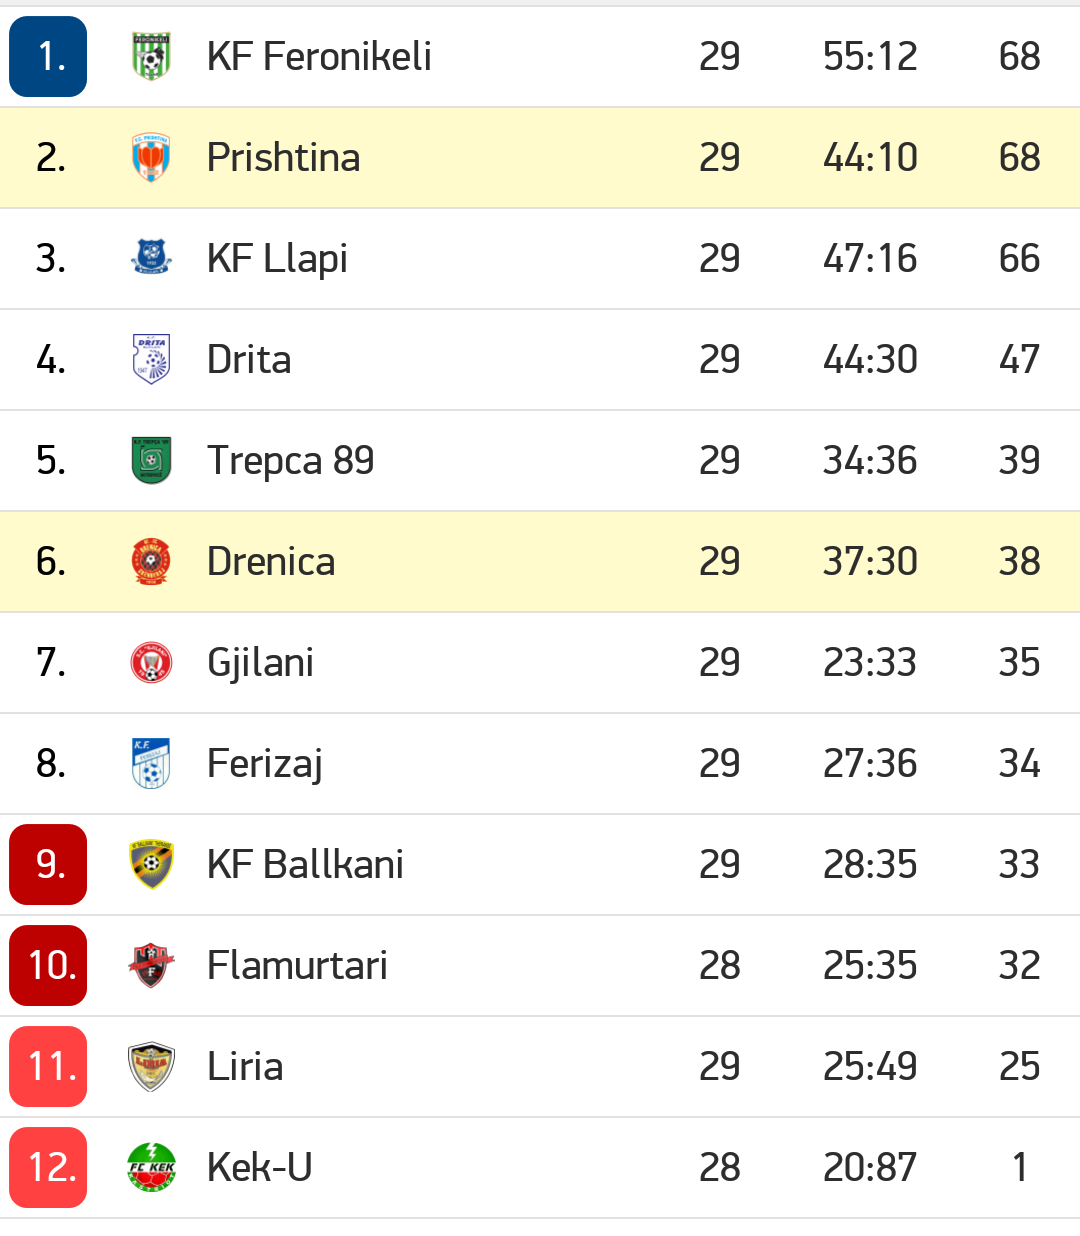Select the Prishtina team name
The image size is (1080, 1236).
click(283, 158)
